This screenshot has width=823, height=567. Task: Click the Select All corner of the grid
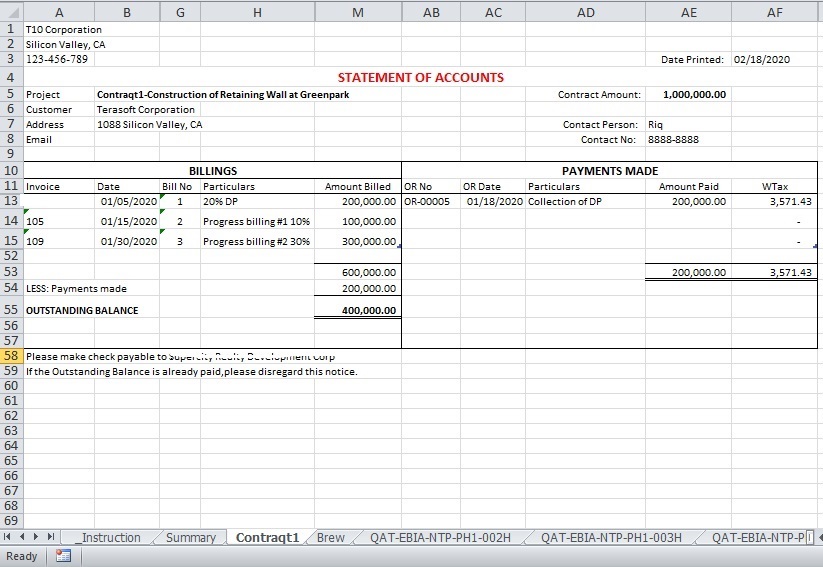click(10, 11)
